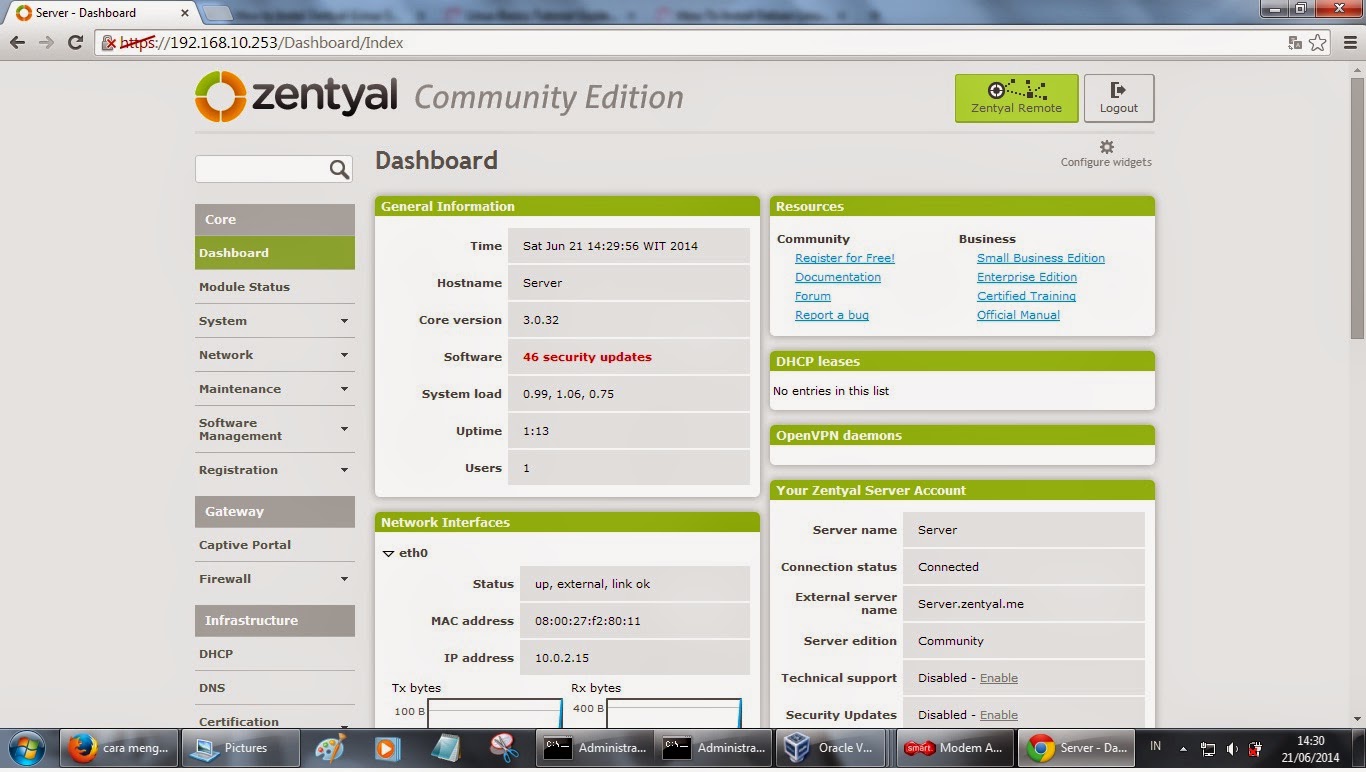Screen dimensions: 1366x772
Task: Open the Windows Start menu
Action: [27, 748]
